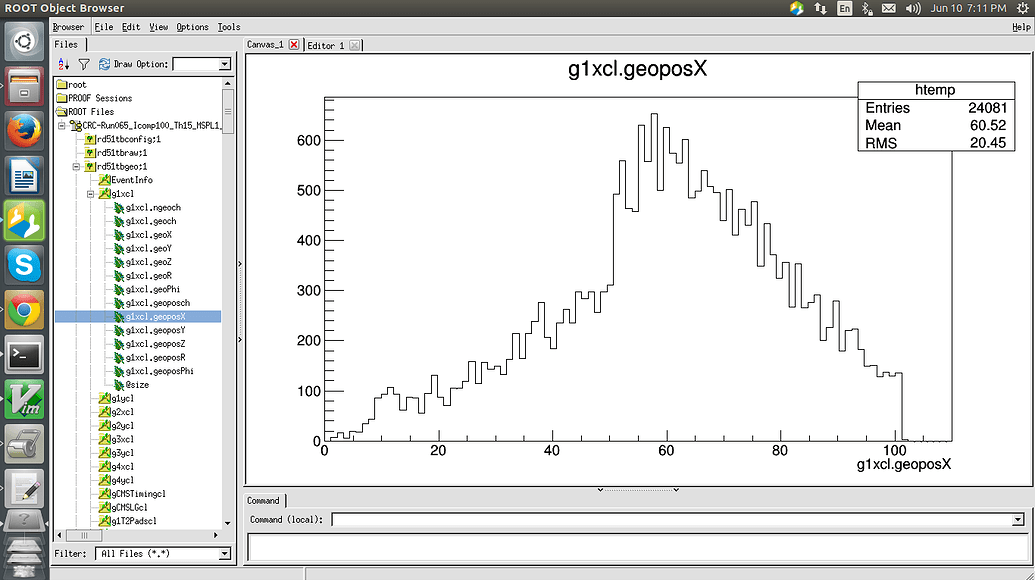Screen dimensions: 1035x580
Task: Collapse the rd51tbgeo;1 tree node
Action: [76, 166]
